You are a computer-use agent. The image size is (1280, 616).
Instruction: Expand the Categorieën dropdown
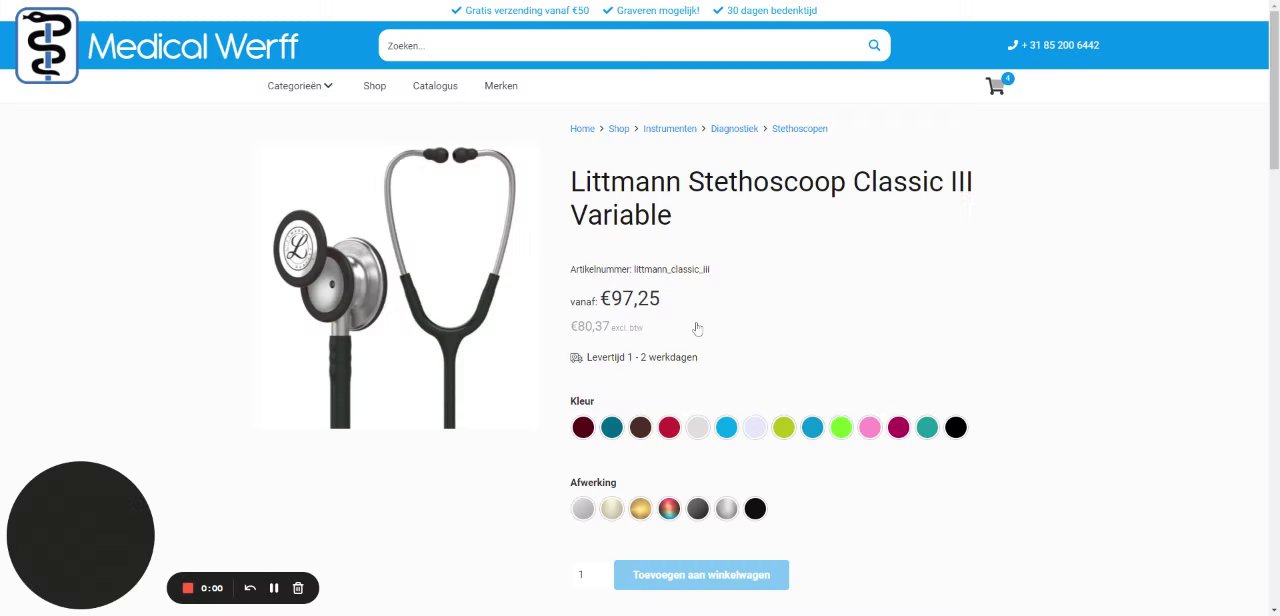(x=300, y=86)
